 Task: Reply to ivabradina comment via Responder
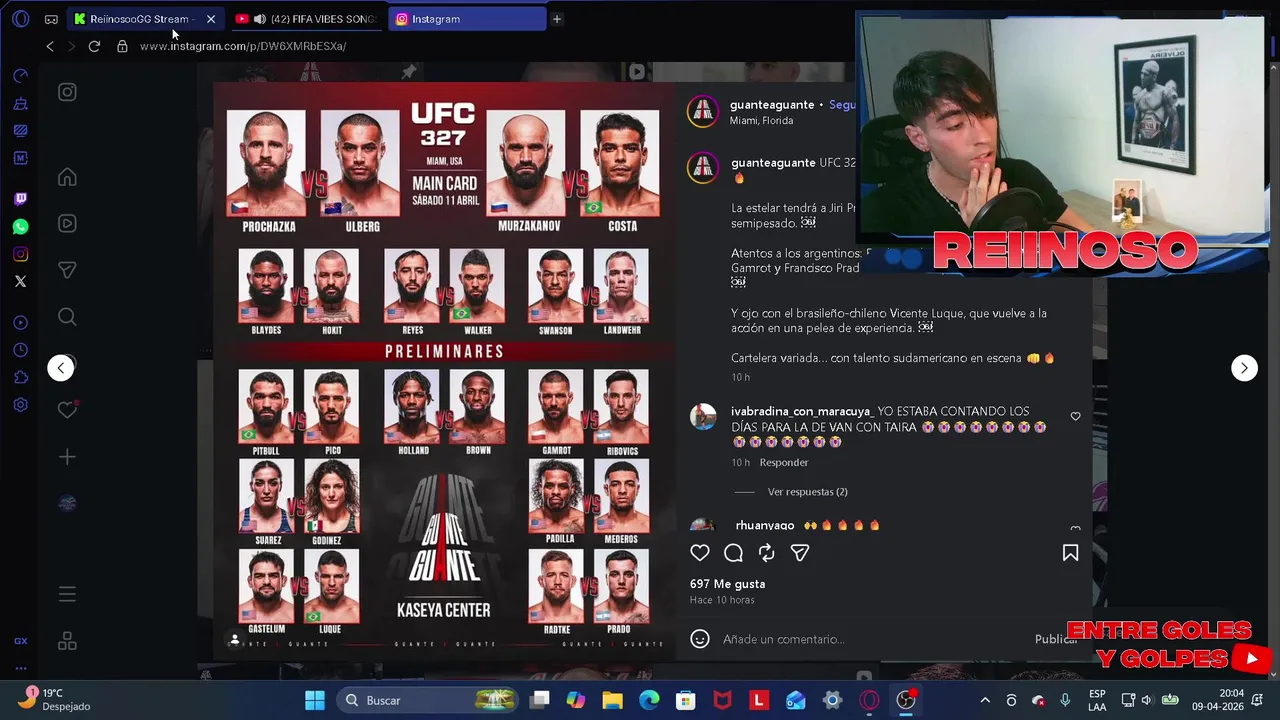783,463
